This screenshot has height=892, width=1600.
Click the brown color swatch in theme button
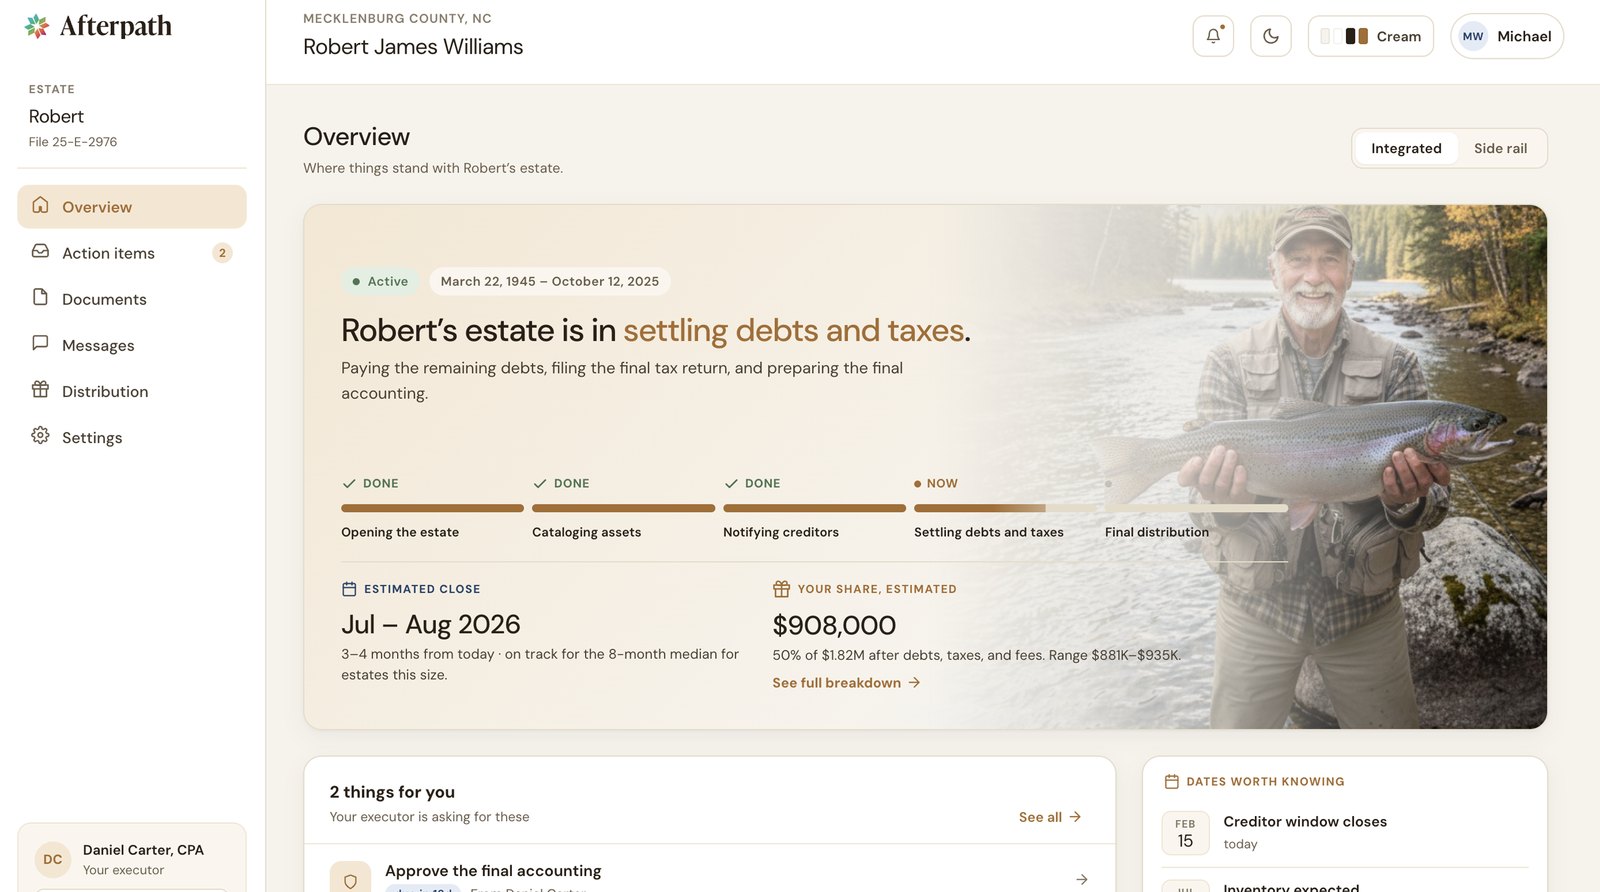[x=1362, y=36]
